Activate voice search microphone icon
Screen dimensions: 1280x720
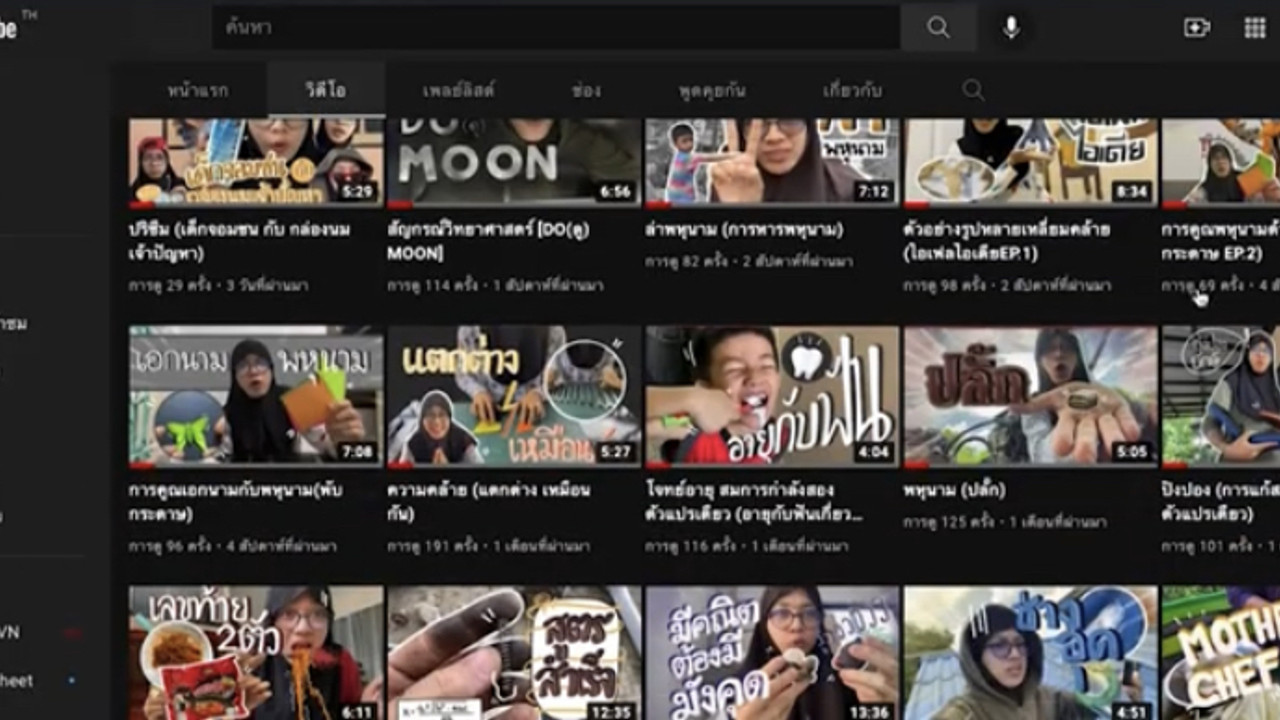(x=1011, y=28)
